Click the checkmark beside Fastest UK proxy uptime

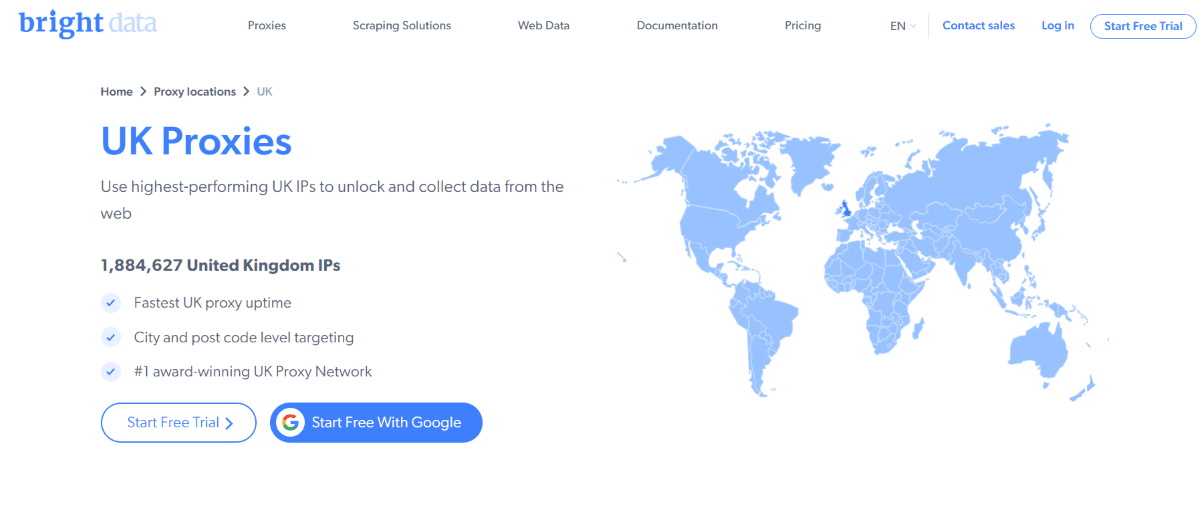click(x=111, y=302)
